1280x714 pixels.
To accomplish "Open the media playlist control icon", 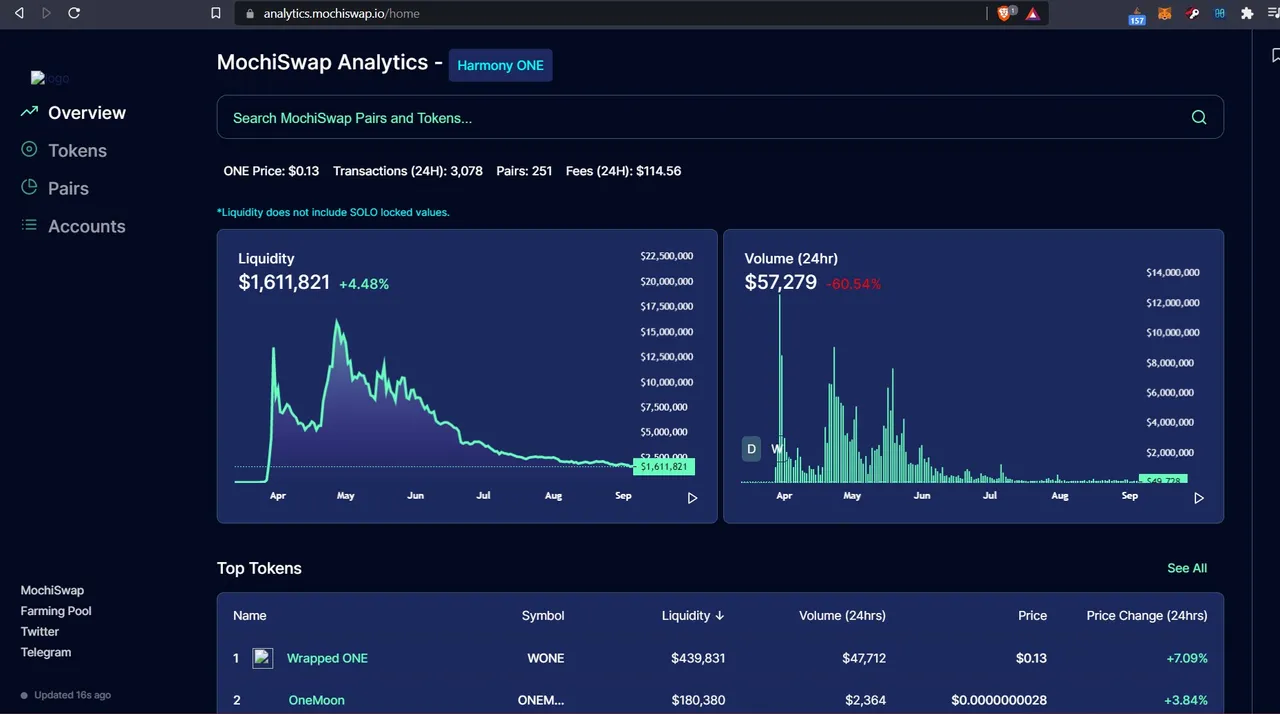I will pos(1273,13).
